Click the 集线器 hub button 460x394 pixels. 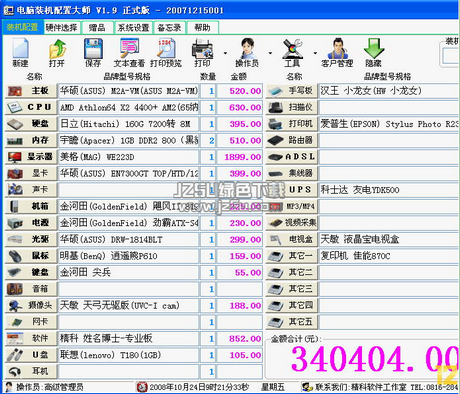[x=292, y=173]
